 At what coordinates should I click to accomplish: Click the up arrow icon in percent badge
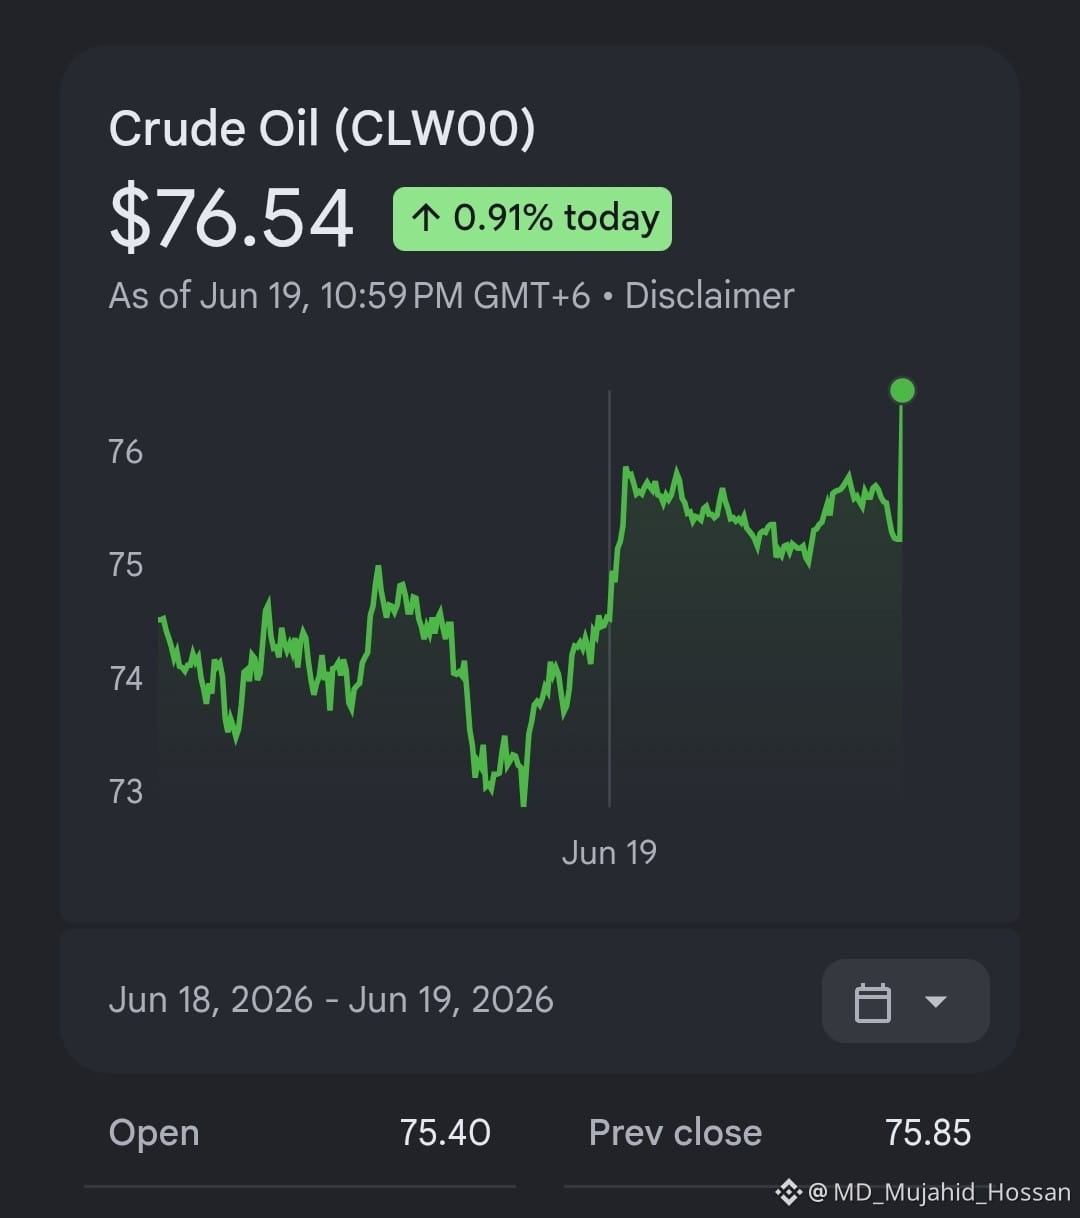click(425, 218)
